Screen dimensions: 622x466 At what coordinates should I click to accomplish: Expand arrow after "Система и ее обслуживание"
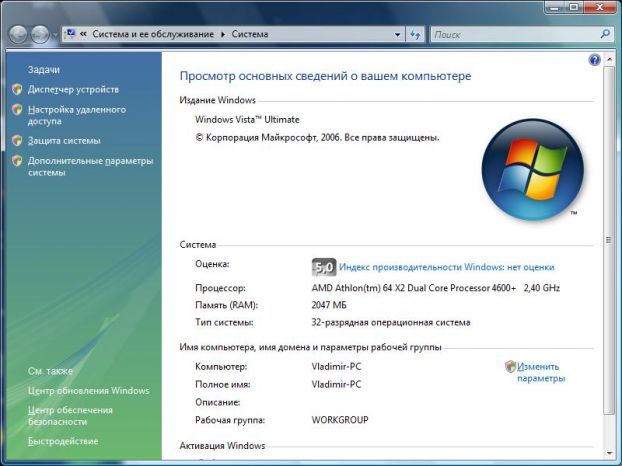pos(223,35)
